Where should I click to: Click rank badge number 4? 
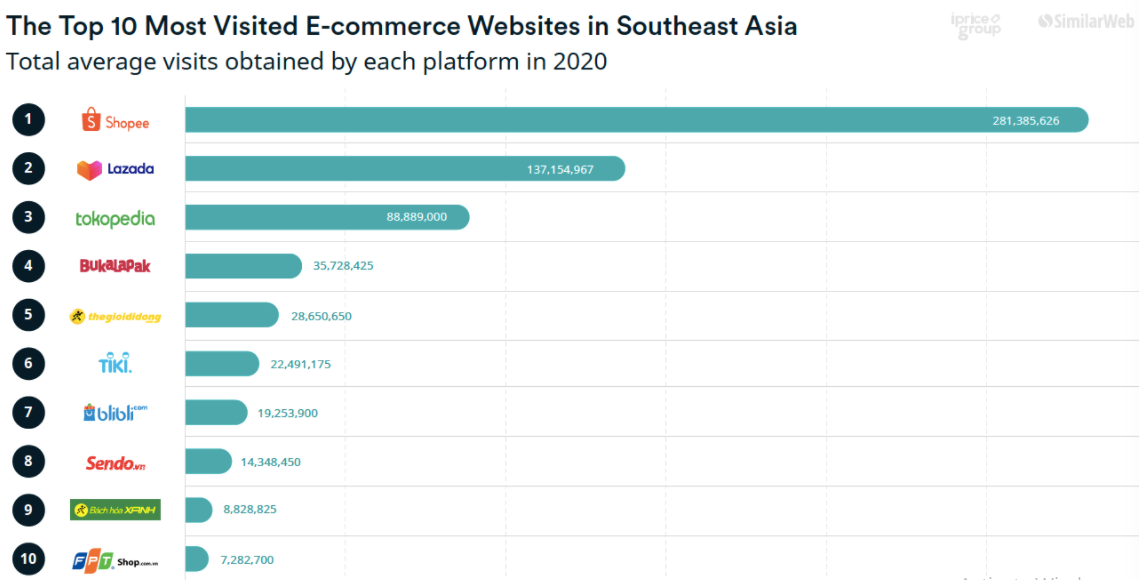[x=28, y=266]
